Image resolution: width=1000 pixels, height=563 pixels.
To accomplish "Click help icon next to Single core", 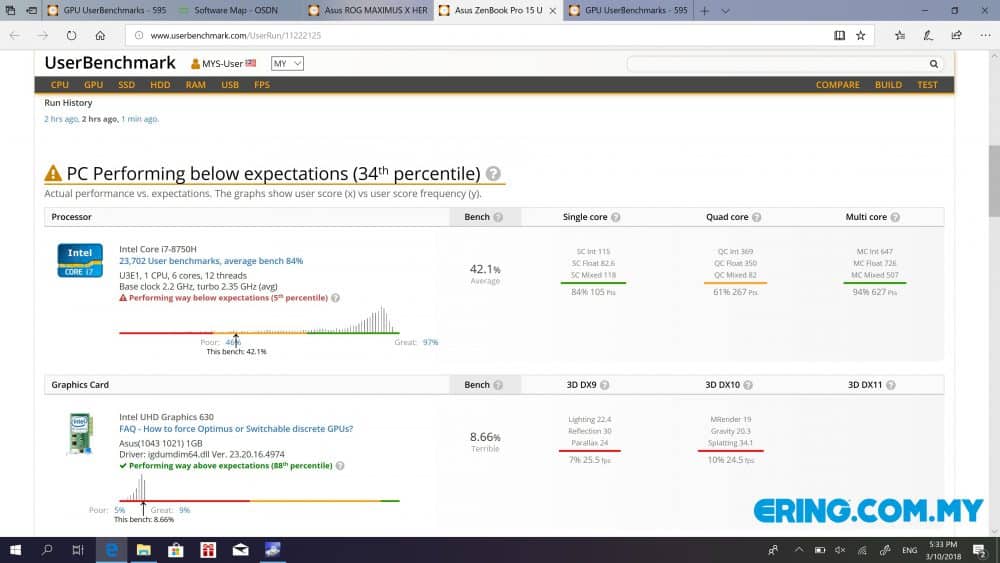I will [615, 217].
